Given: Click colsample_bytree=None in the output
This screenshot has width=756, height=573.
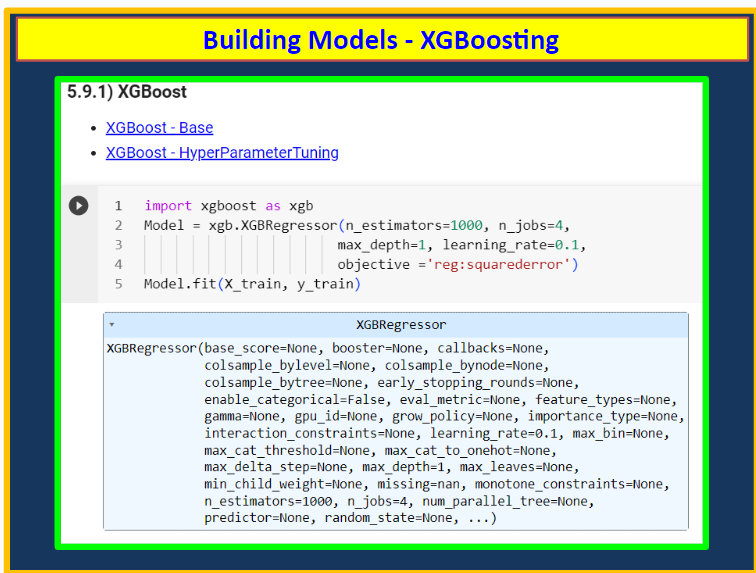Looking at the screenshot, I should (x=283, y=383).
